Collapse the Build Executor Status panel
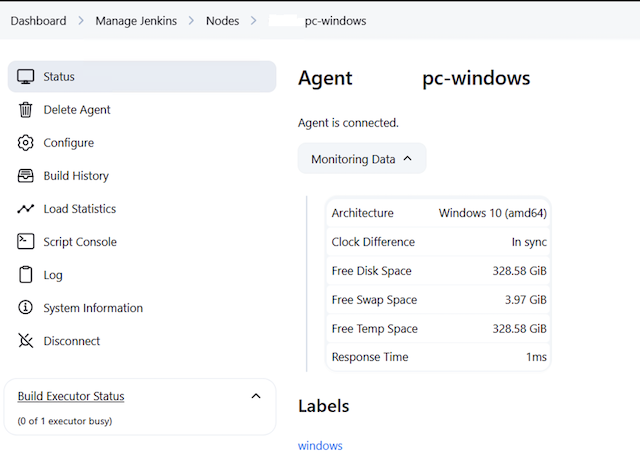Viewport: 640px width, 463px height. pos(255,396)
